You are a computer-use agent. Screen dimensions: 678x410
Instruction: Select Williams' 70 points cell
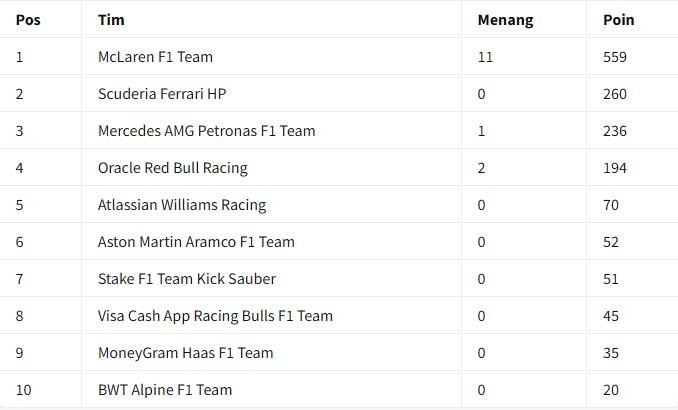pos(611,205)
